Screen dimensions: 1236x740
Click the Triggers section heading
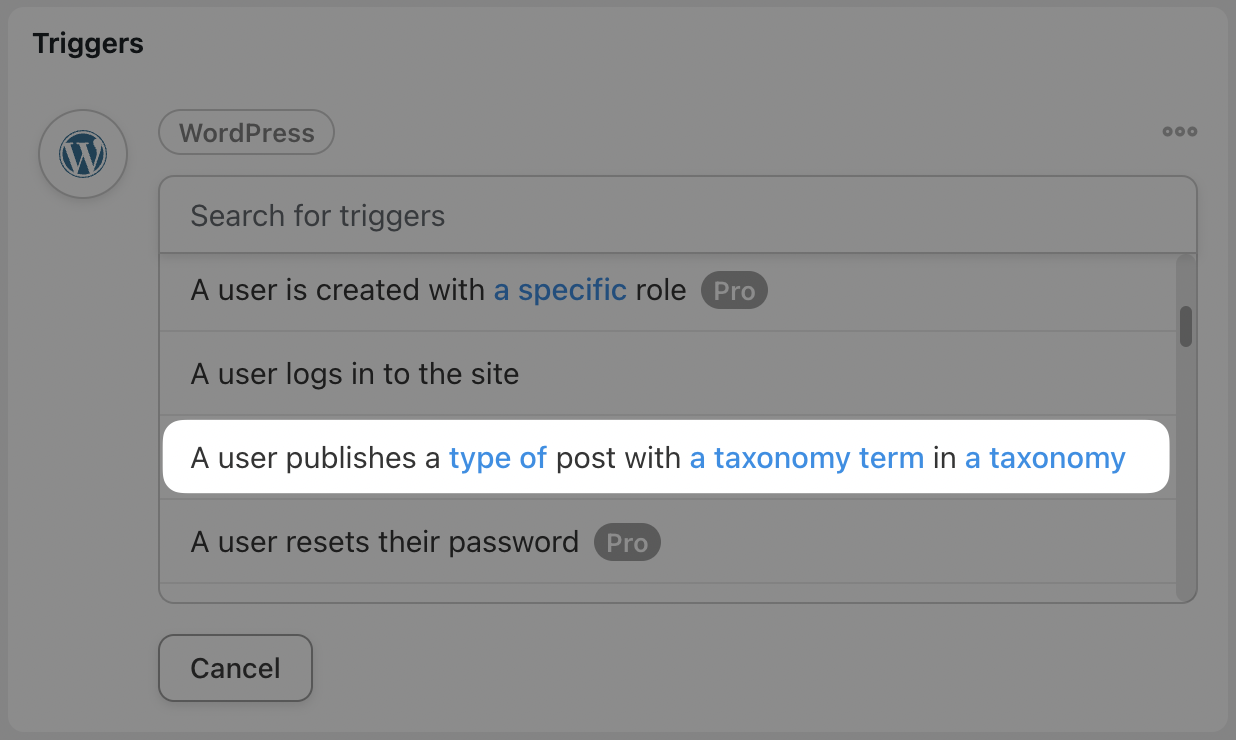pos(88,44)
